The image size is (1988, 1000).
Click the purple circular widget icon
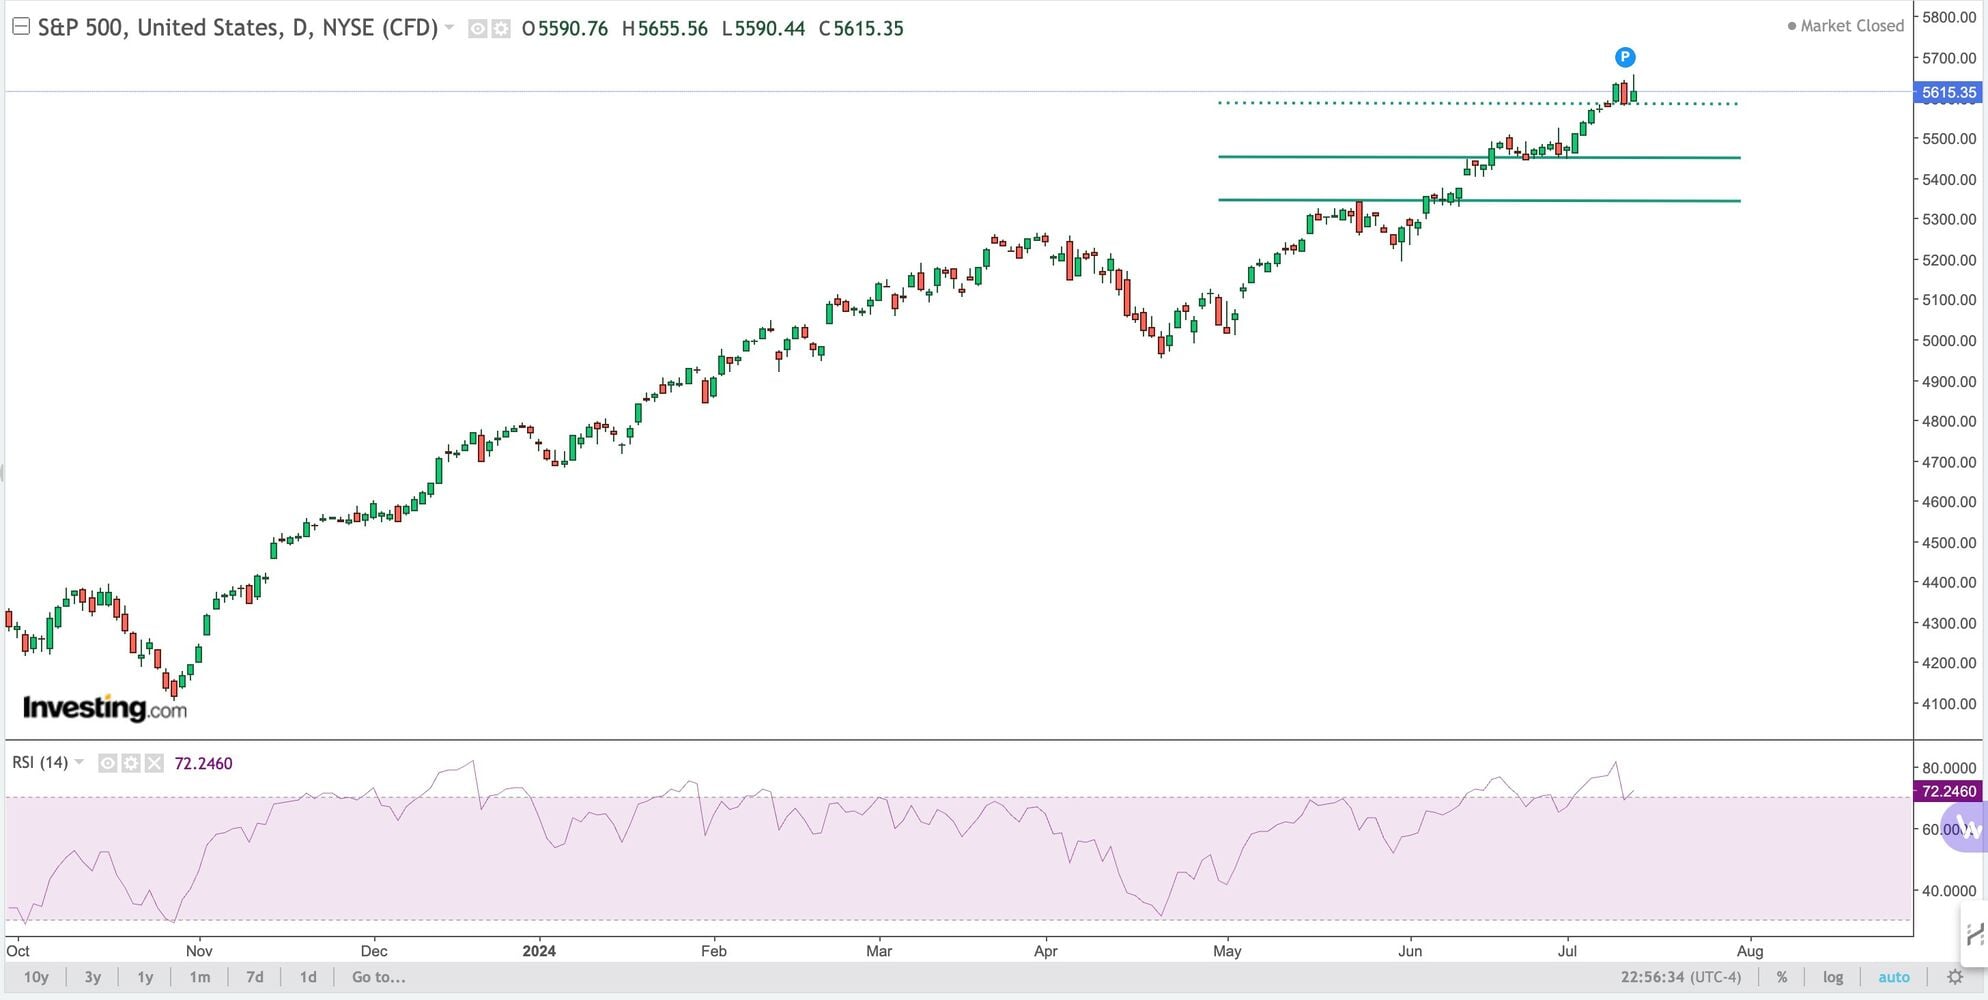coord(1964,826)
